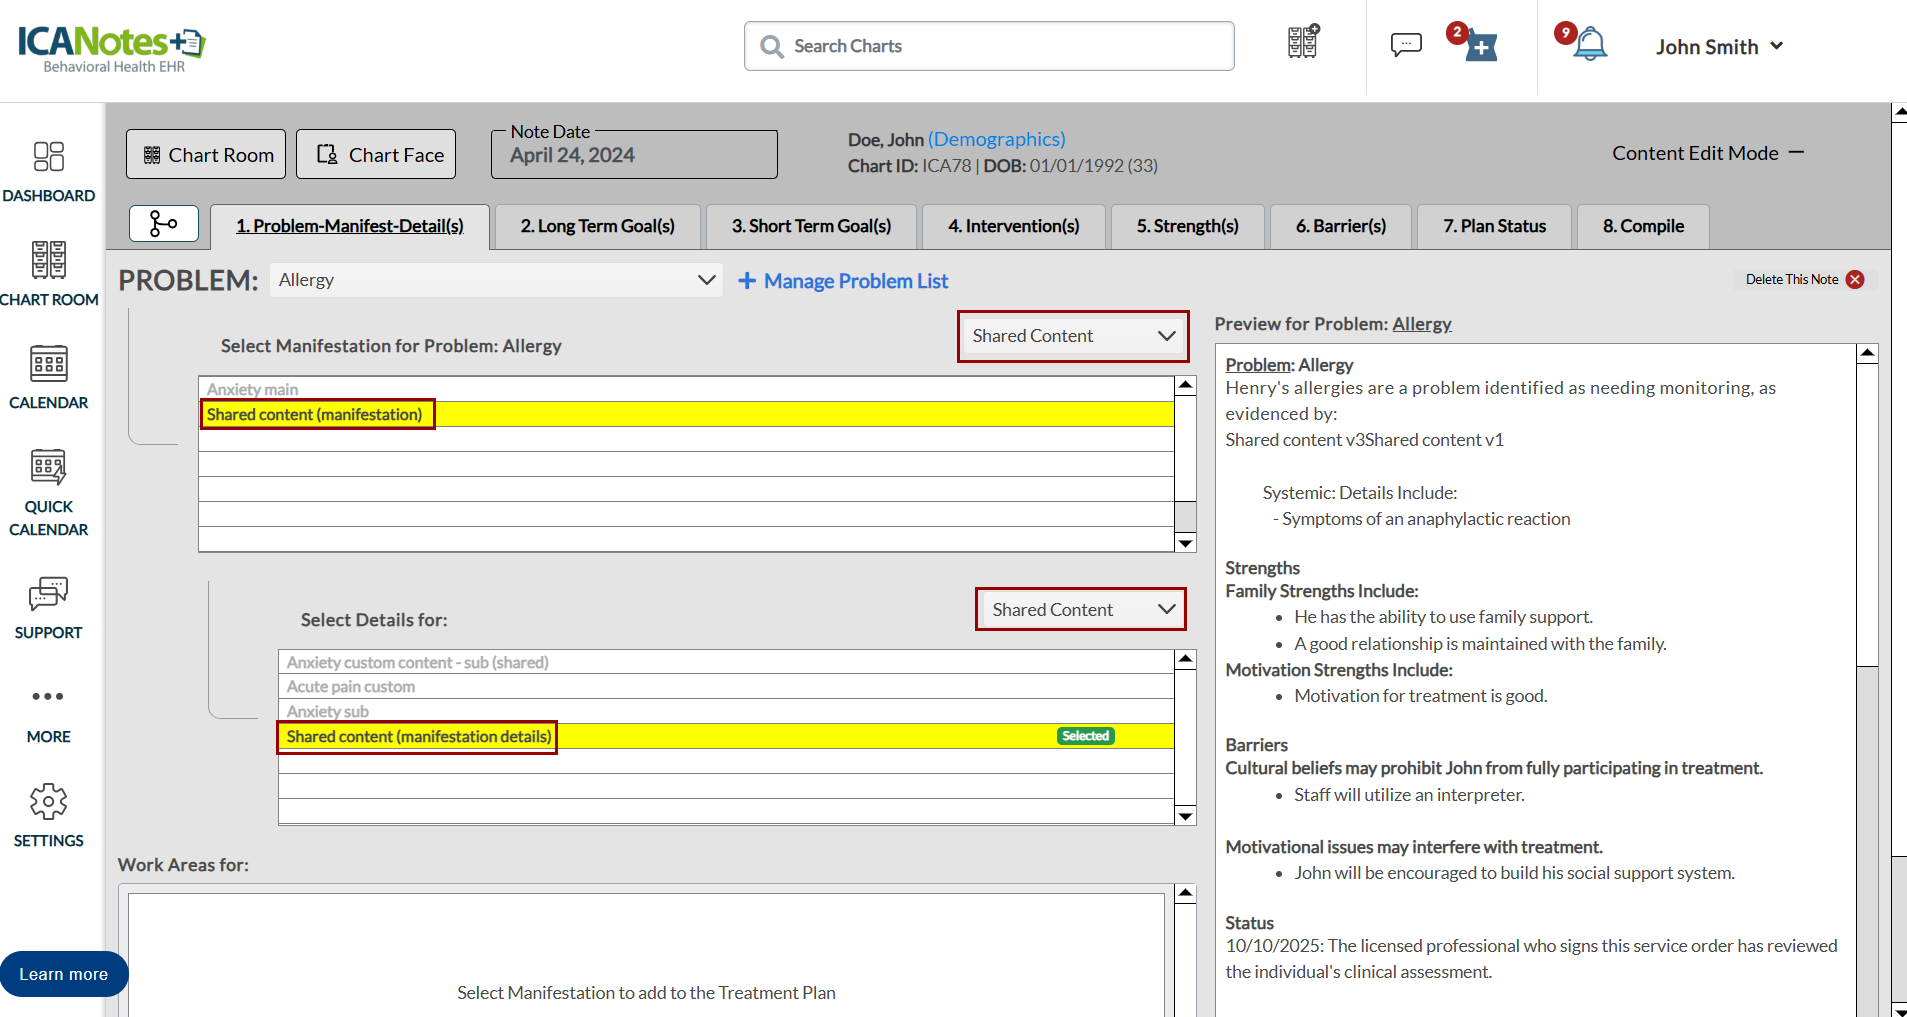Expand the PROBLEM Allergy dropdown

[496, 280]
